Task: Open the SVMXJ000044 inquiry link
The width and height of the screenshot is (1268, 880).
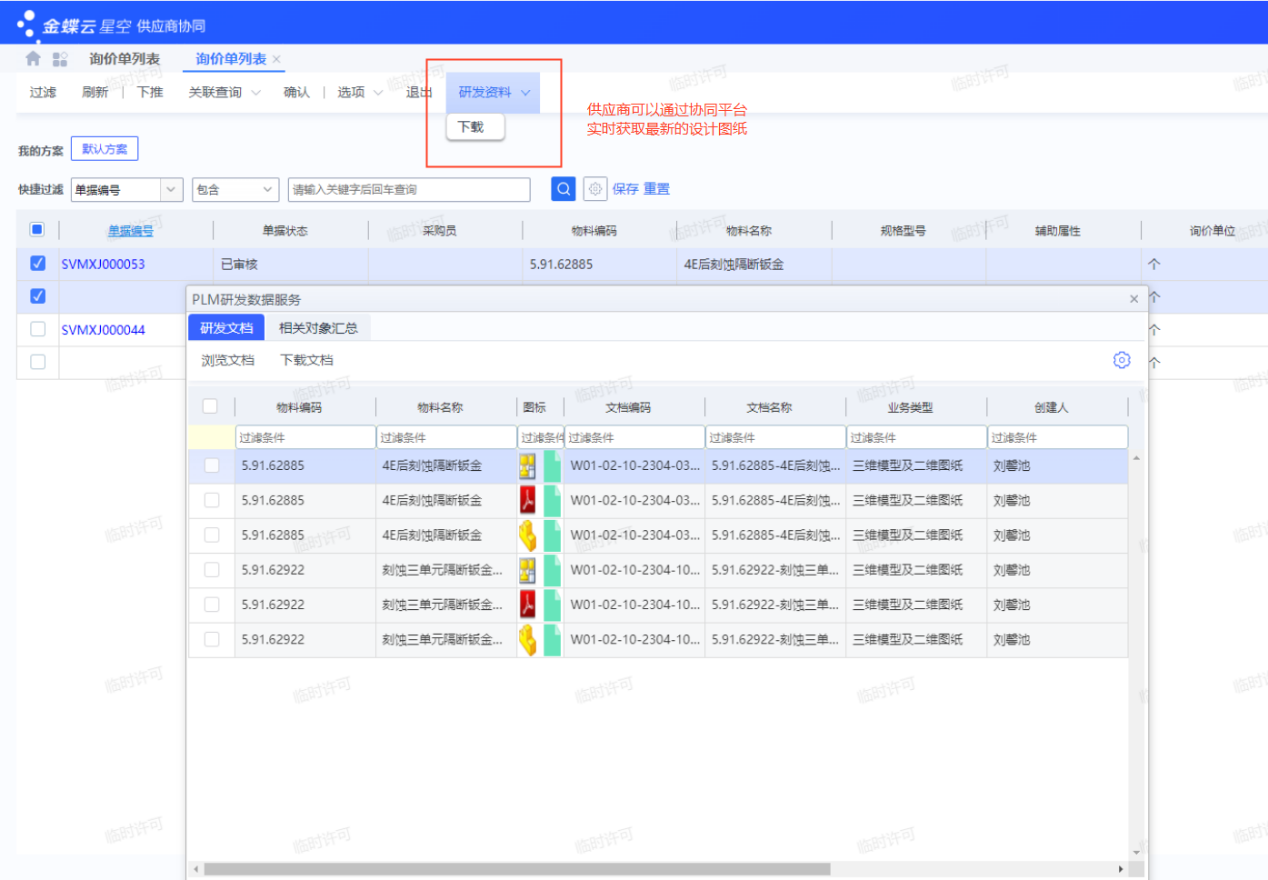Action: pos(103,329)
